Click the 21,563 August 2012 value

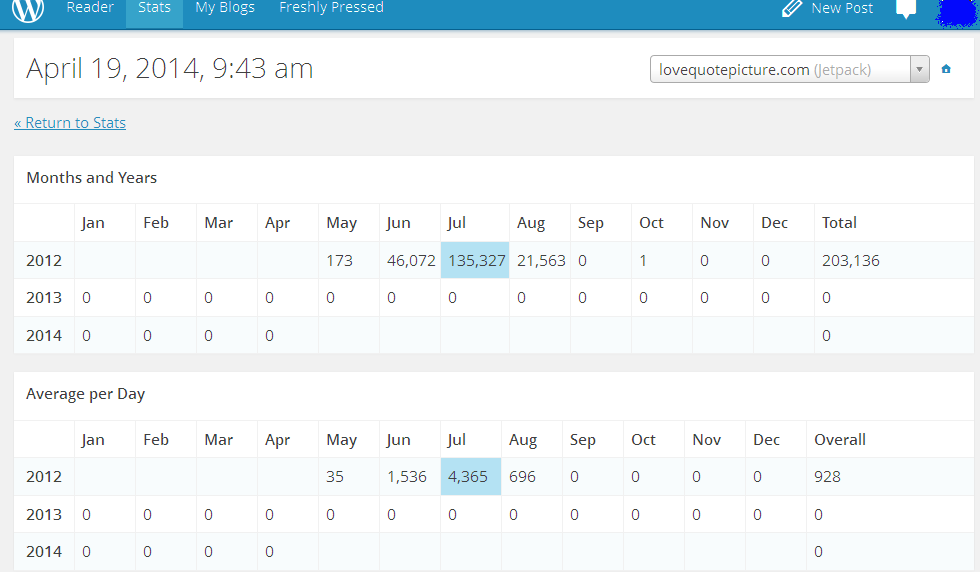pos(541,261)
